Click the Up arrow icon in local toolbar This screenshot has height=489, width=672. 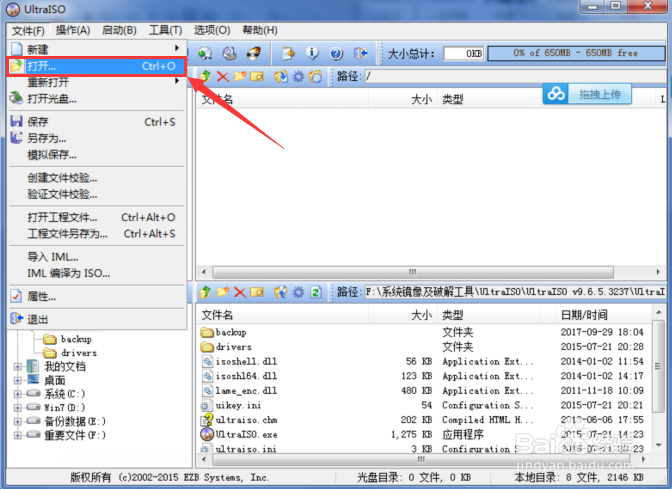pyautogui.click(x=205, y=292)
